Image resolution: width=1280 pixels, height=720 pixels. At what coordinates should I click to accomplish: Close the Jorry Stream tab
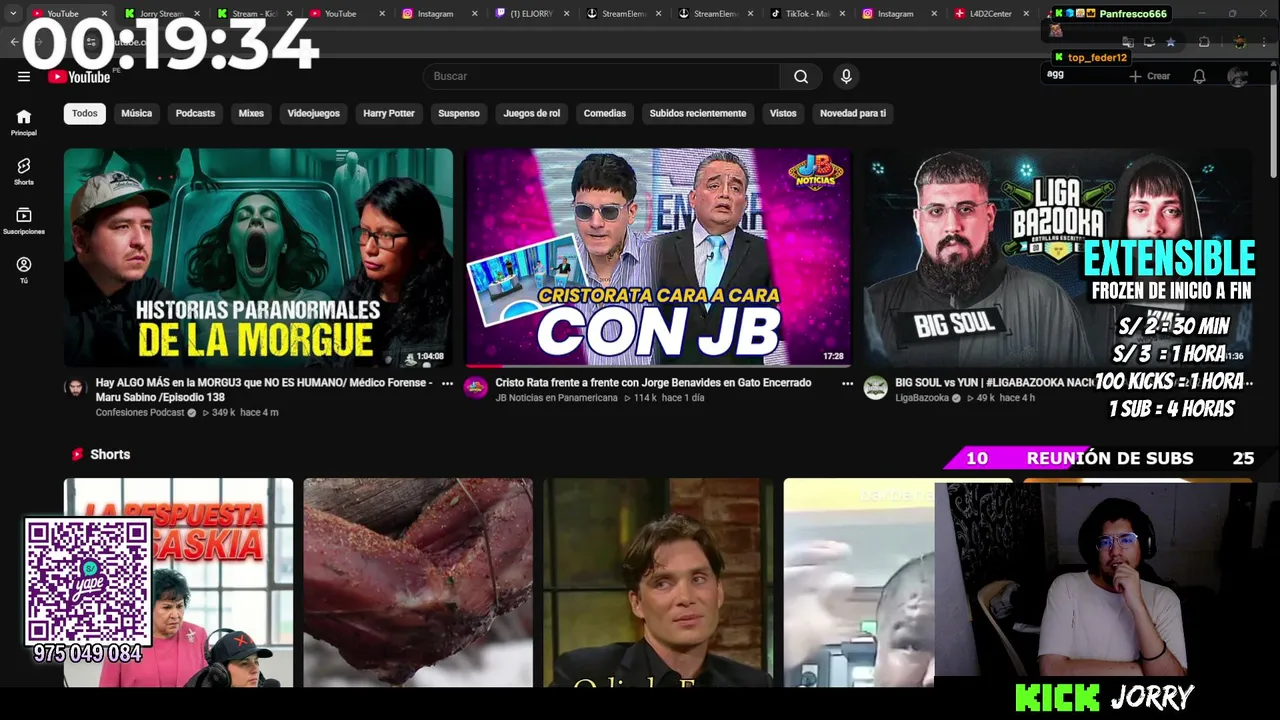point(197,14)
